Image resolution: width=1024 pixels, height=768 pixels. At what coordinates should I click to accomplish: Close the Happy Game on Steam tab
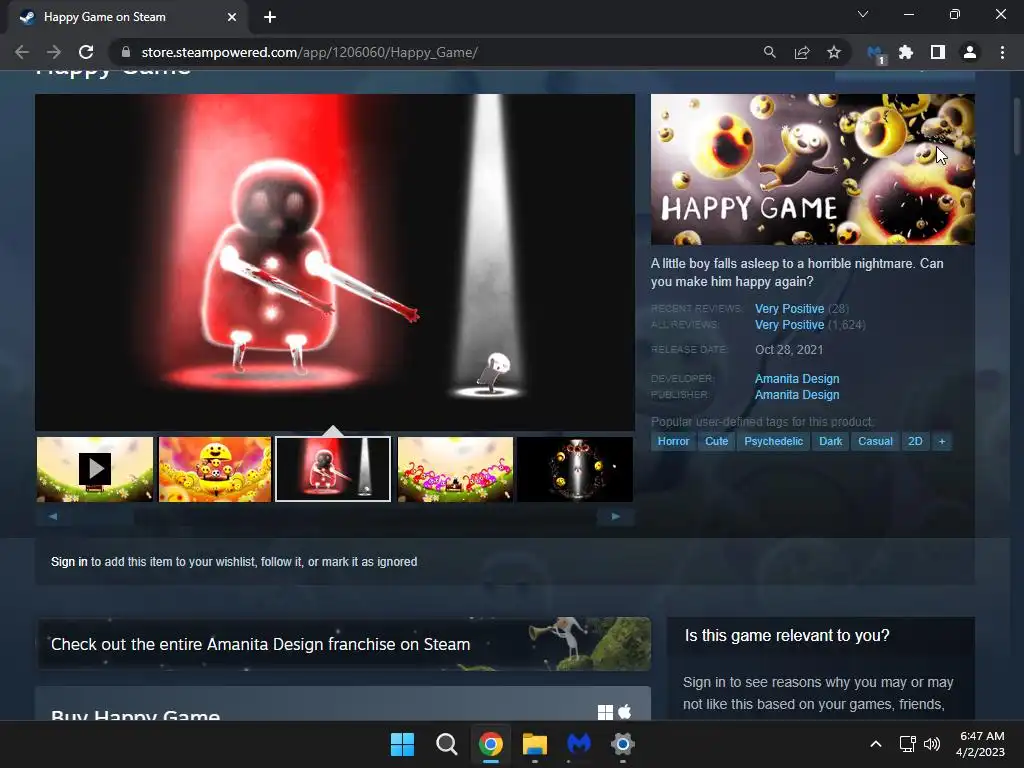tap(232, 18)
